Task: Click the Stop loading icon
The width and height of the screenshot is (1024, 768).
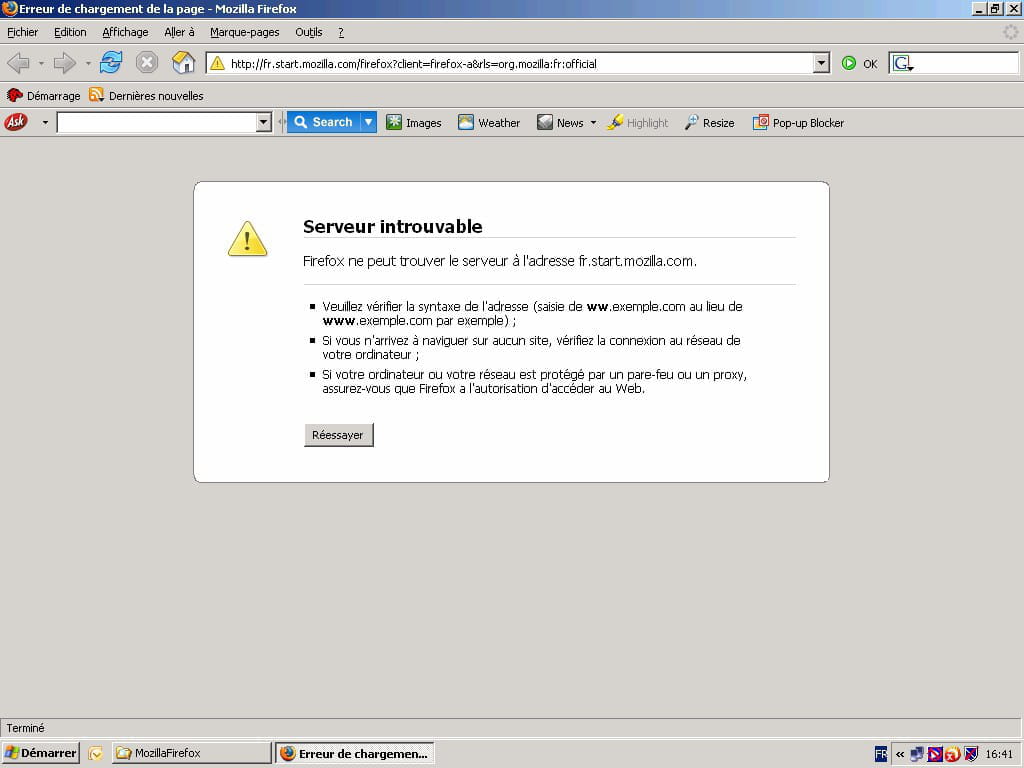Action: coord(147,63)
